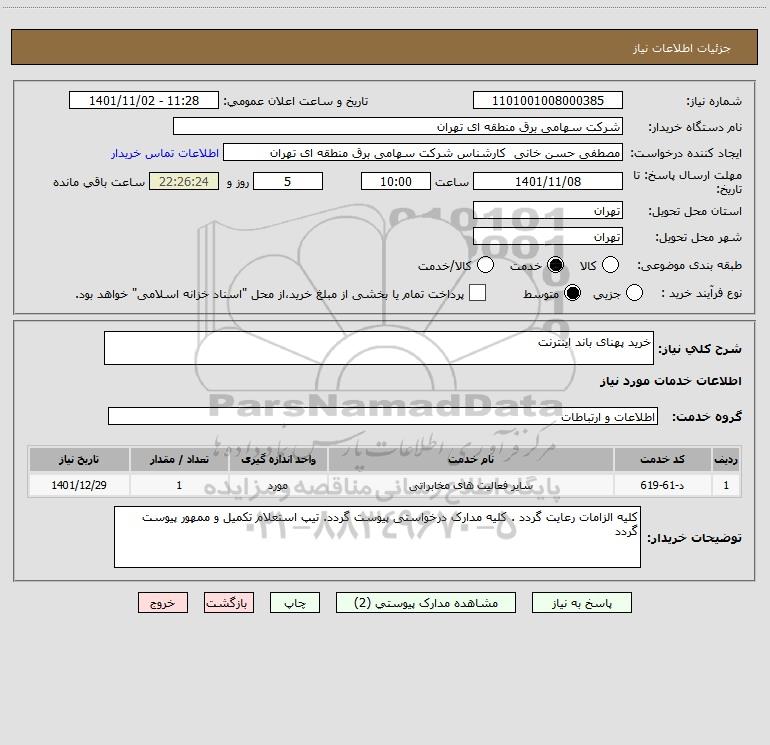The image size is (770, 745).
Task: Click service name سایر فعالیت های مخابراتی
Action: point(470,485)
